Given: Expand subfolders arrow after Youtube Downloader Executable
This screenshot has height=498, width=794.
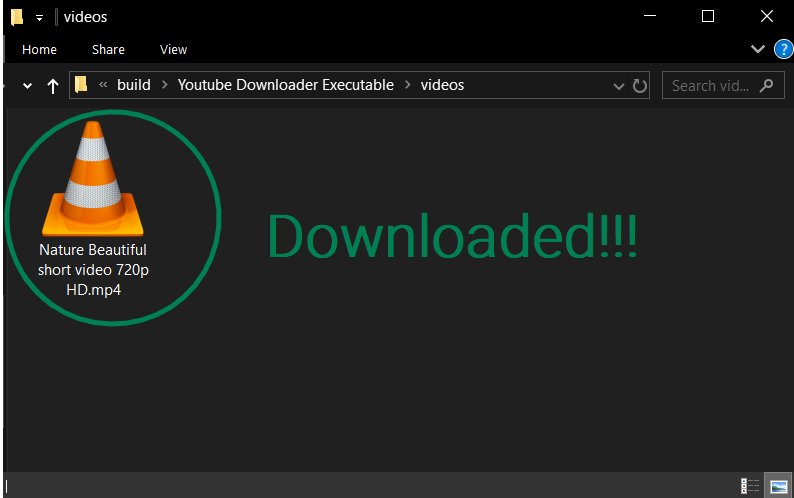Looking at the screenshot, I should [407, 85].
